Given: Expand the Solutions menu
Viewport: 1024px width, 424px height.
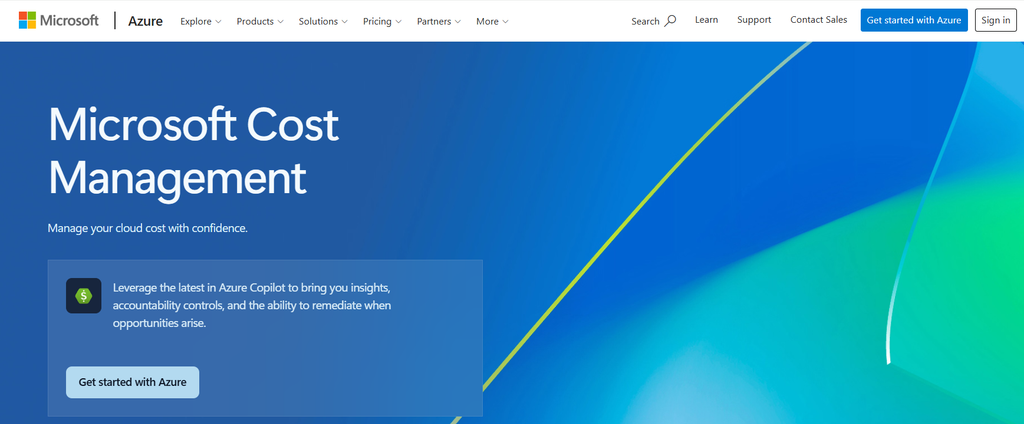Looking at the screenshot, I should 323,21.
